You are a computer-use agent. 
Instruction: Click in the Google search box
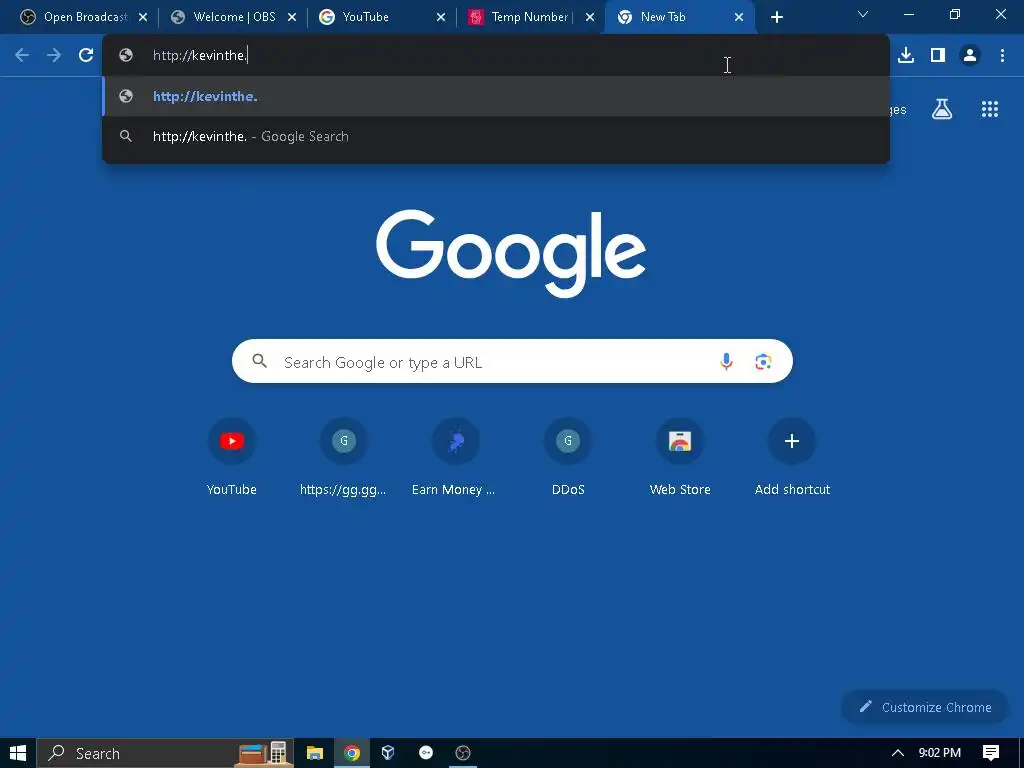coord(512,361)
